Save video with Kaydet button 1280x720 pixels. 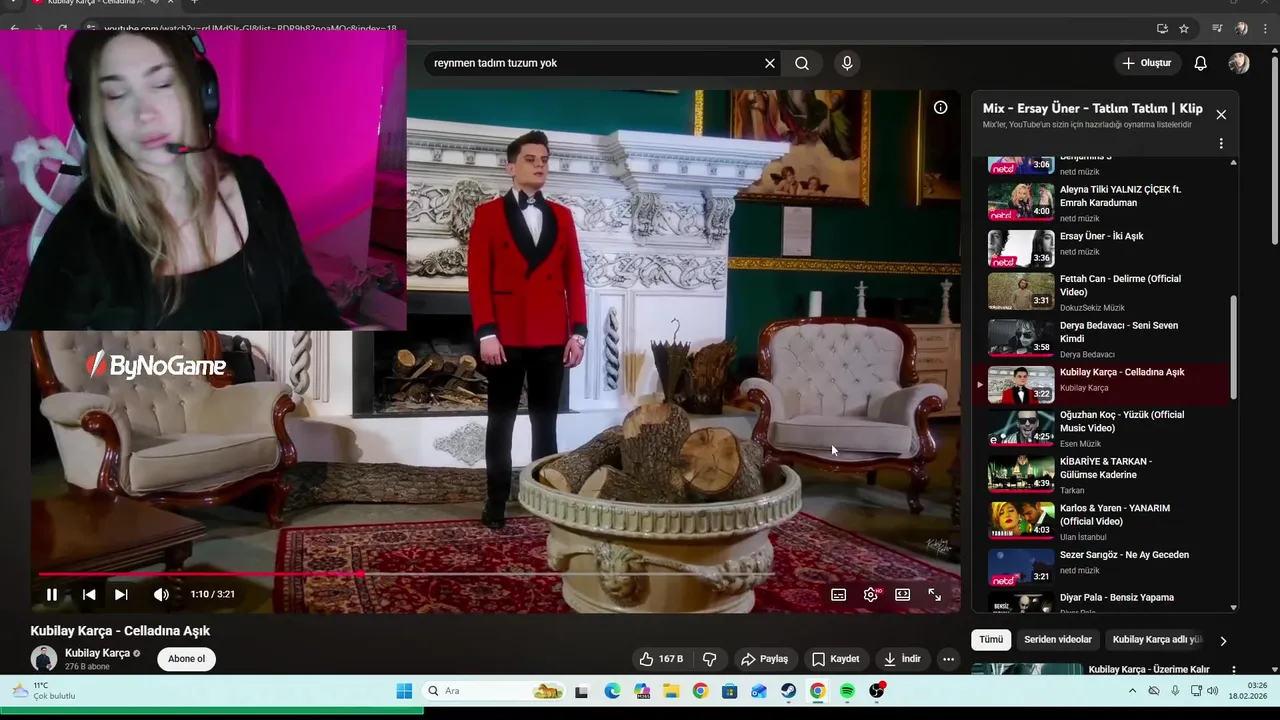point(836,659)
